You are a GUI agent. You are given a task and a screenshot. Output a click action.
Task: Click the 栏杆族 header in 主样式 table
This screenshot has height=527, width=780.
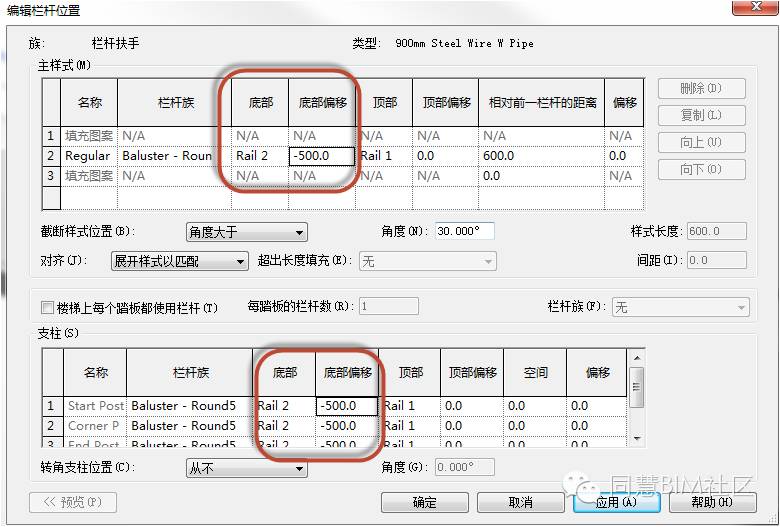(175, 103)
